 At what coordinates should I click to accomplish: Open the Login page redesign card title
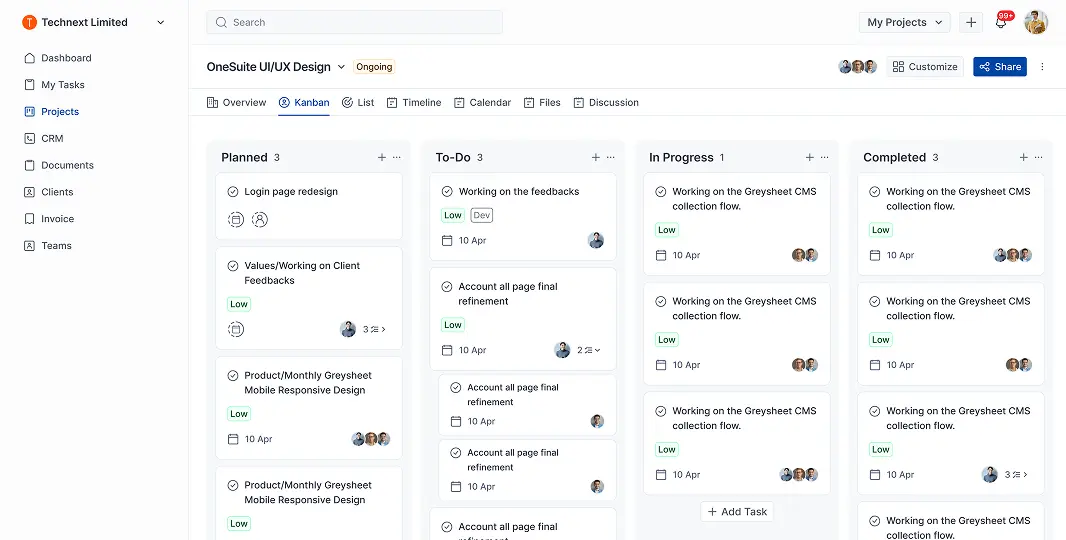point(291,192)
